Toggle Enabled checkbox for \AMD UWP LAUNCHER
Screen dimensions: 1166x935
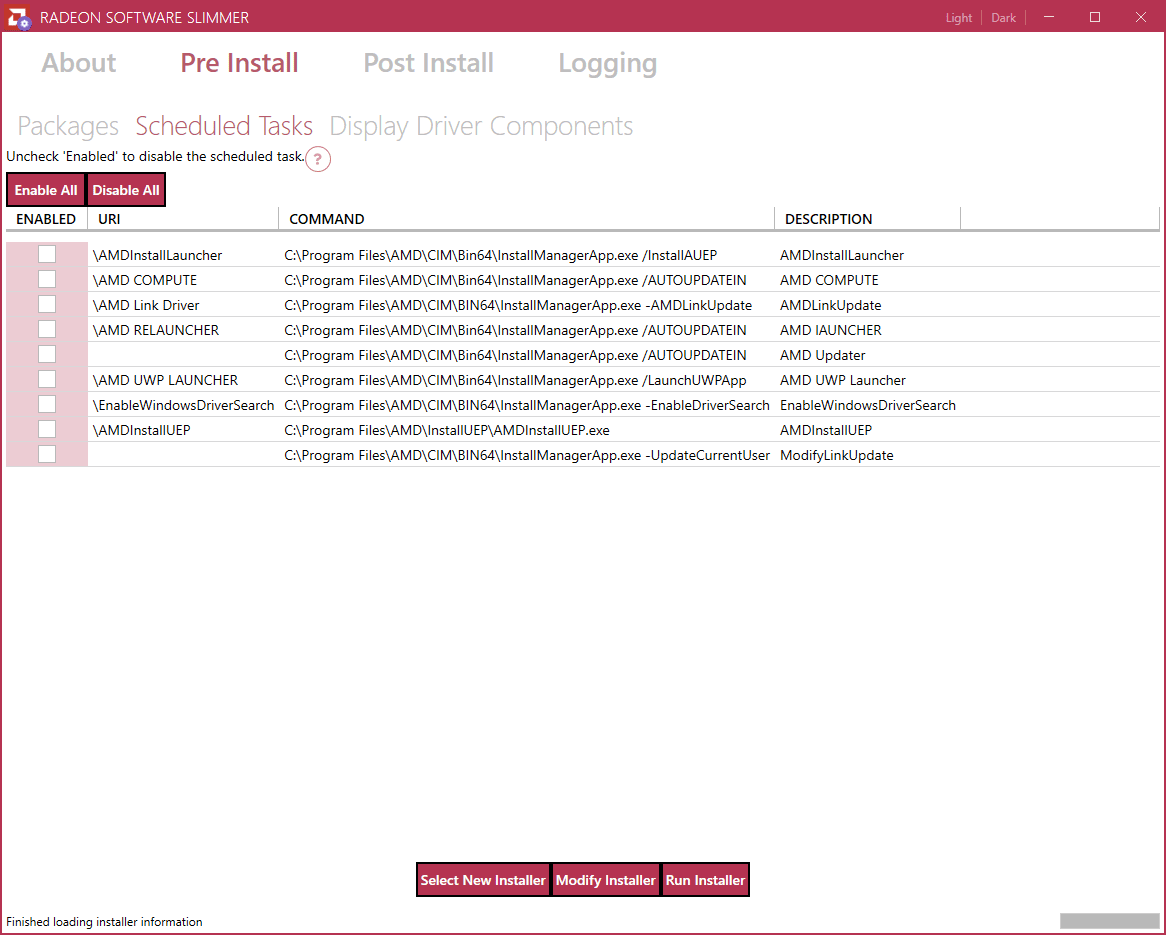[x=47, y=379]
